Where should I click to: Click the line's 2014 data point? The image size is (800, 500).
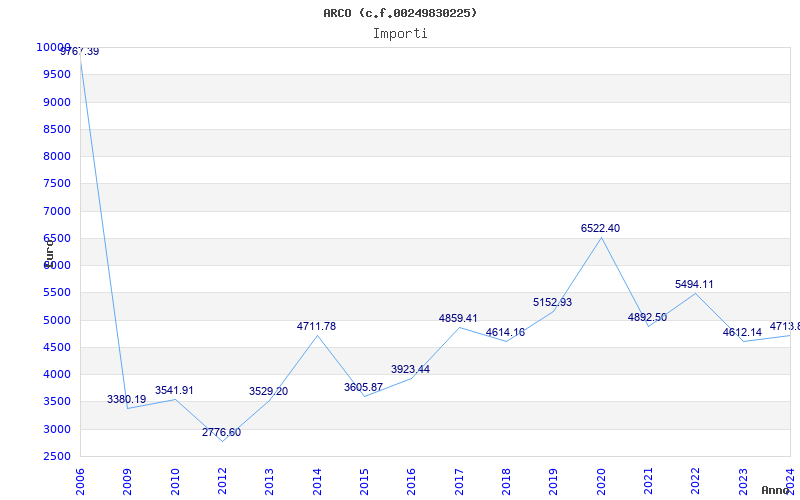[x=317, y=335]
